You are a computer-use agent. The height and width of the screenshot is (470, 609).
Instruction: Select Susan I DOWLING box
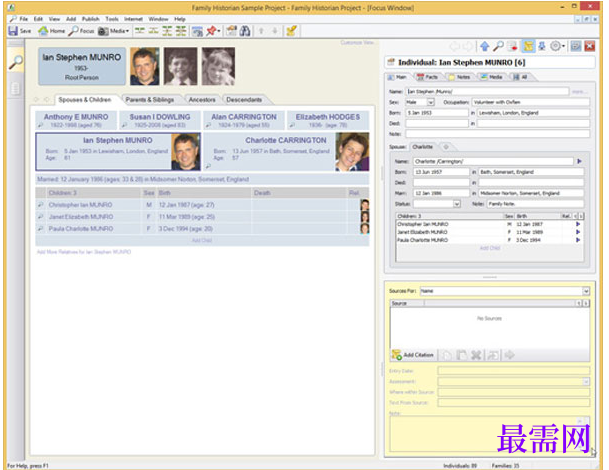click(160, 120)
